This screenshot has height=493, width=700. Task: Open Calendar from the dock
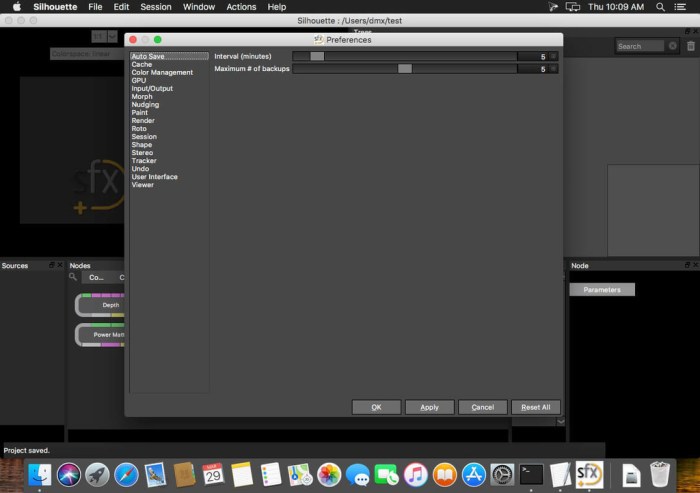213,474
